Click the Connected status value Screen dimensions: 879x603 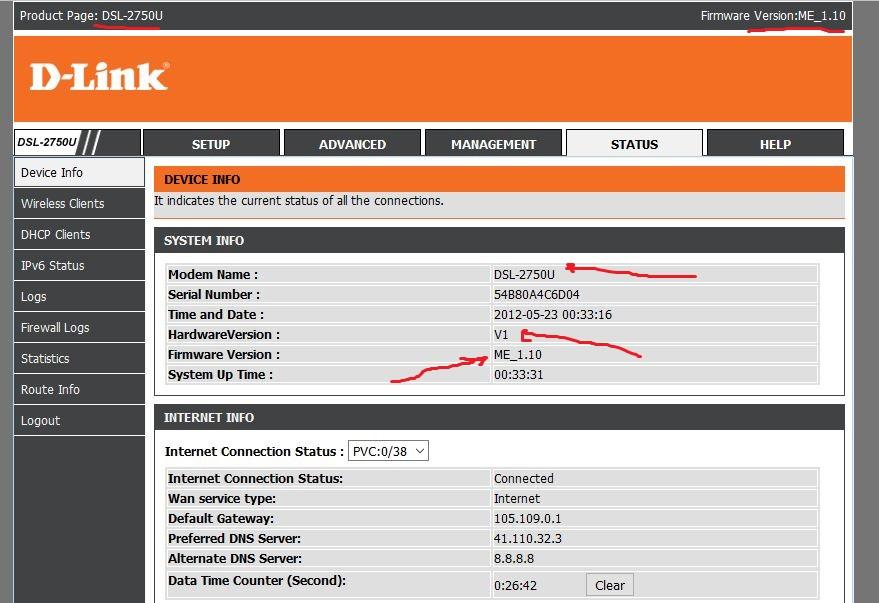[x=524, y=479]
